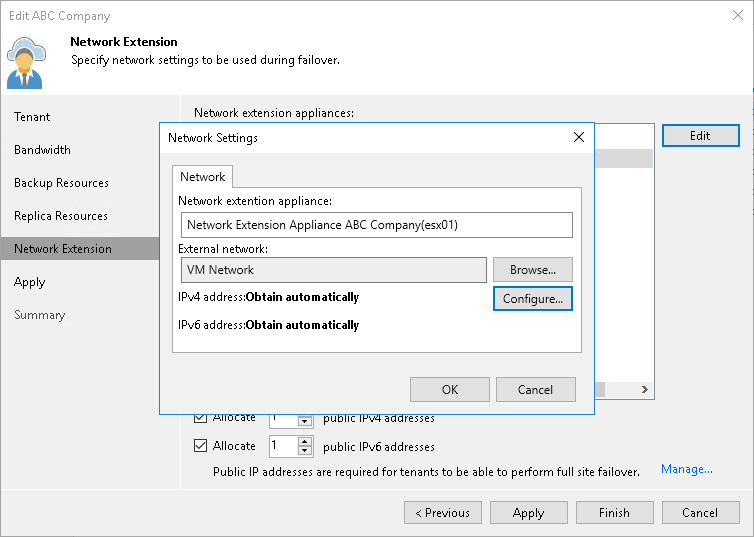754x537 pixels.
Task: Confirm Network Settings with OK
Action: (450, 390)
